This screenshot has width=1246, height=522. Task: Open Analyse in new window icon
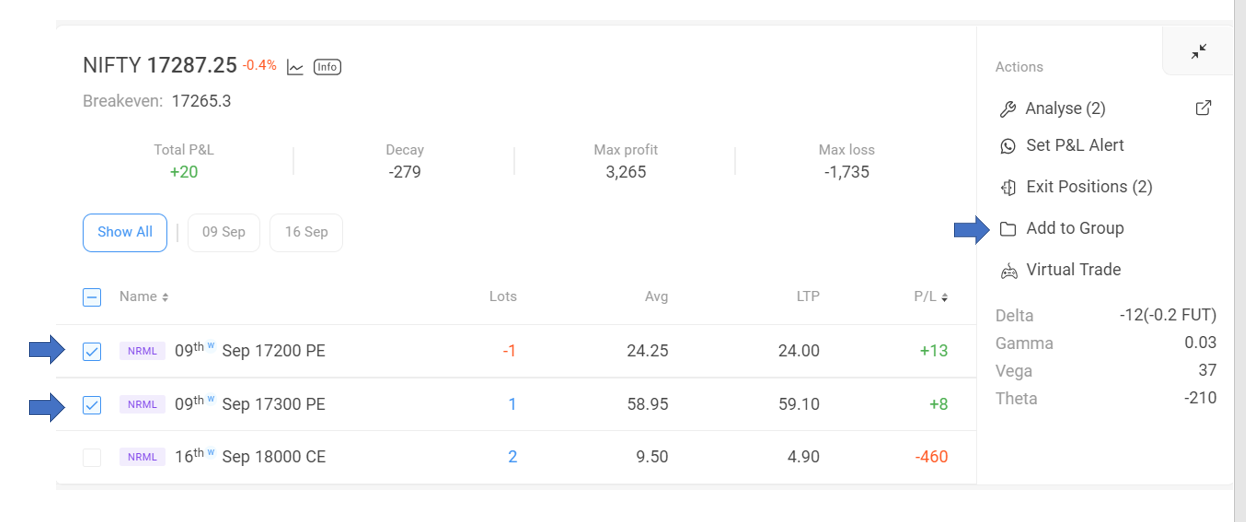tap(1204, 108)
